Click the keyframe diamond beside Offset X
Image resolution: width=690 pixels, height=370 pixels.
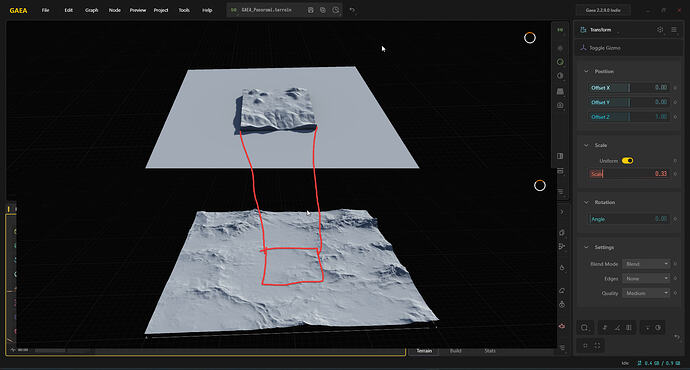point(675,88)
